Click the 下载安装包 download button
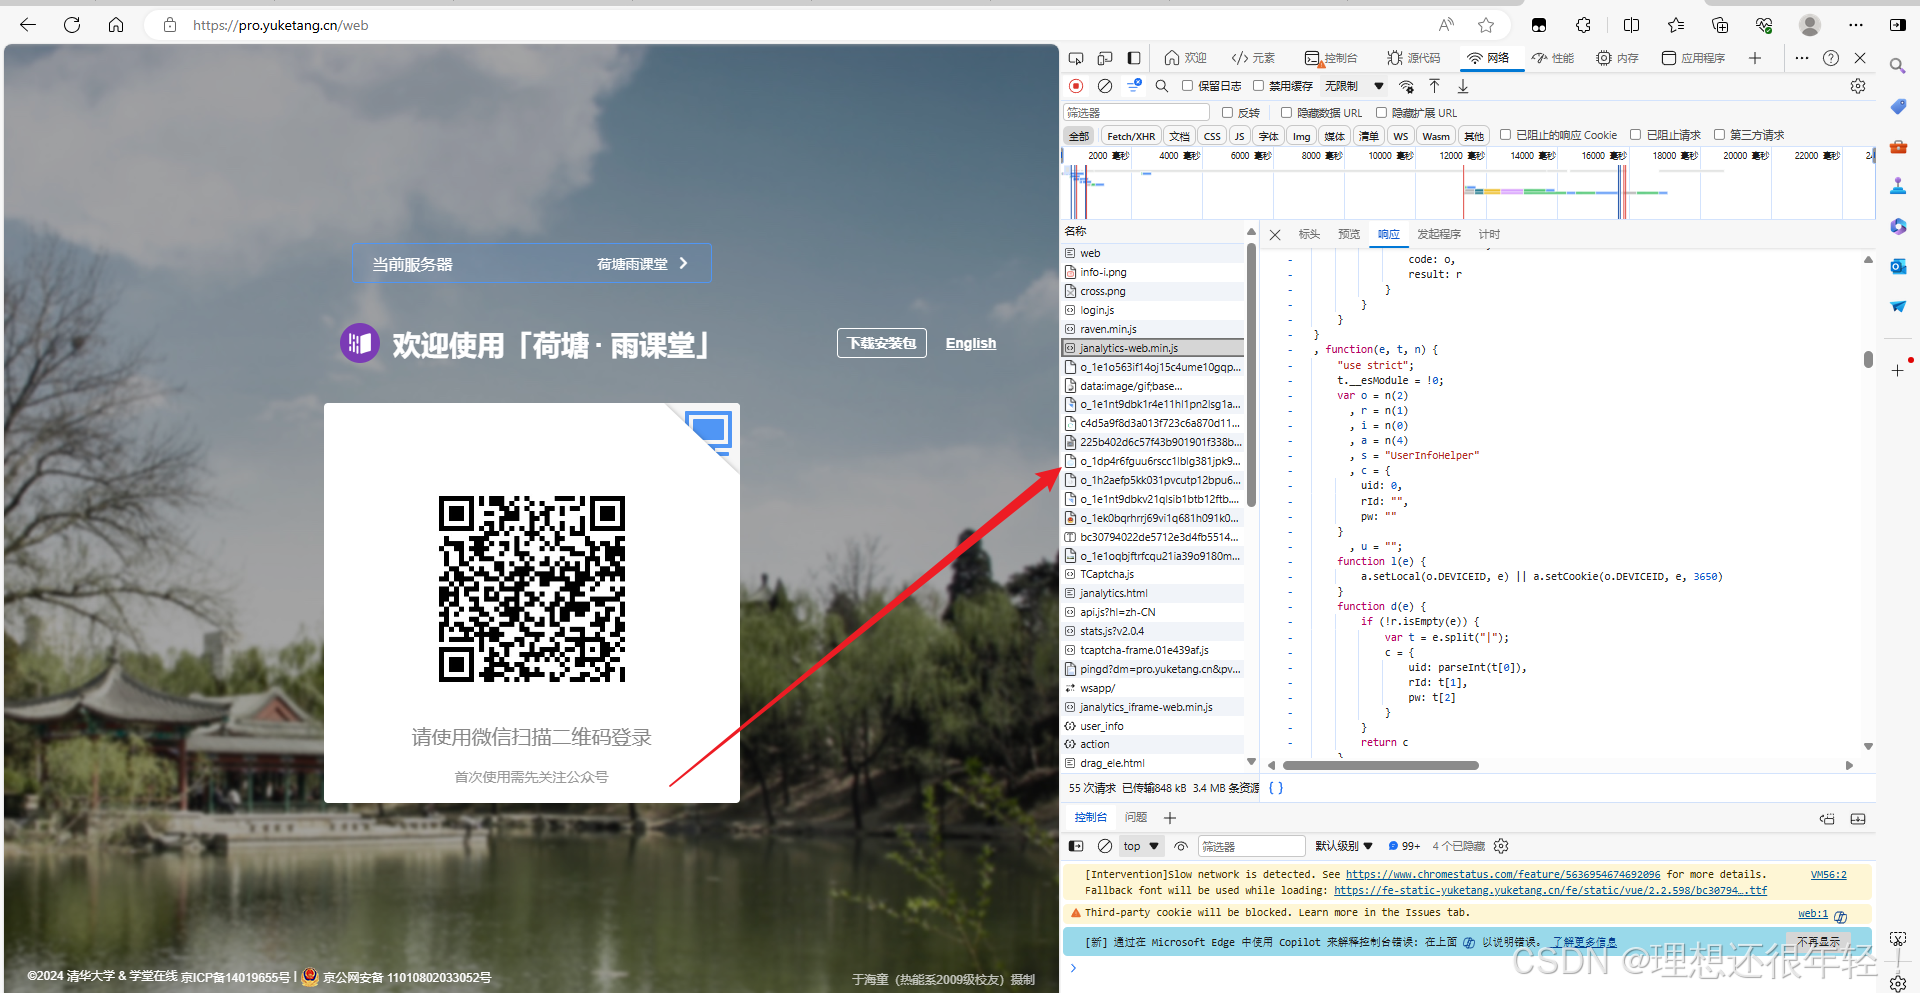Screen dimensions: 1920x993 point(882,343)
